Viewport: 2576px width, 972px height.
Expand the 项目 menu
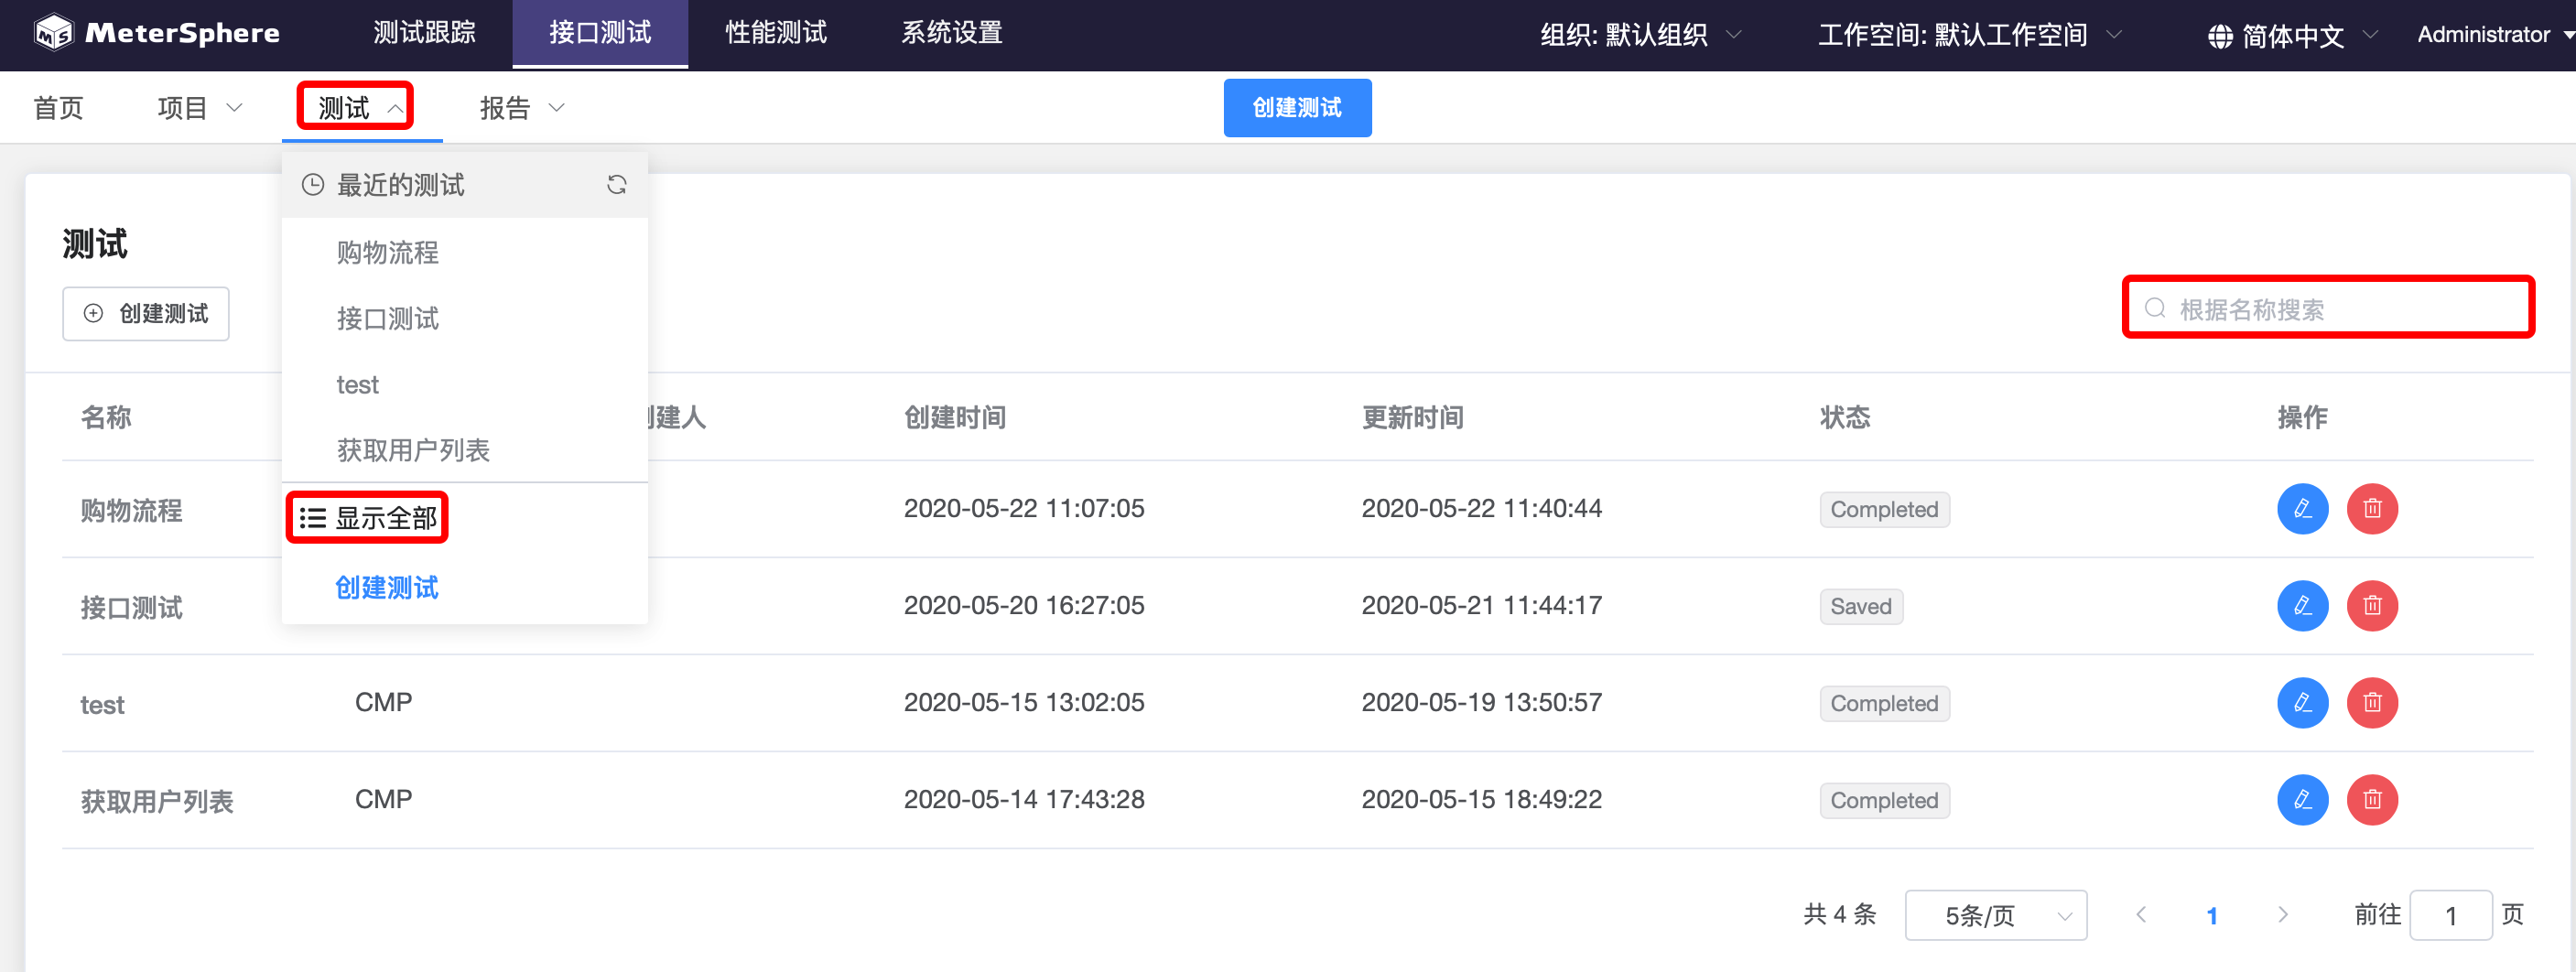(200, 107)
